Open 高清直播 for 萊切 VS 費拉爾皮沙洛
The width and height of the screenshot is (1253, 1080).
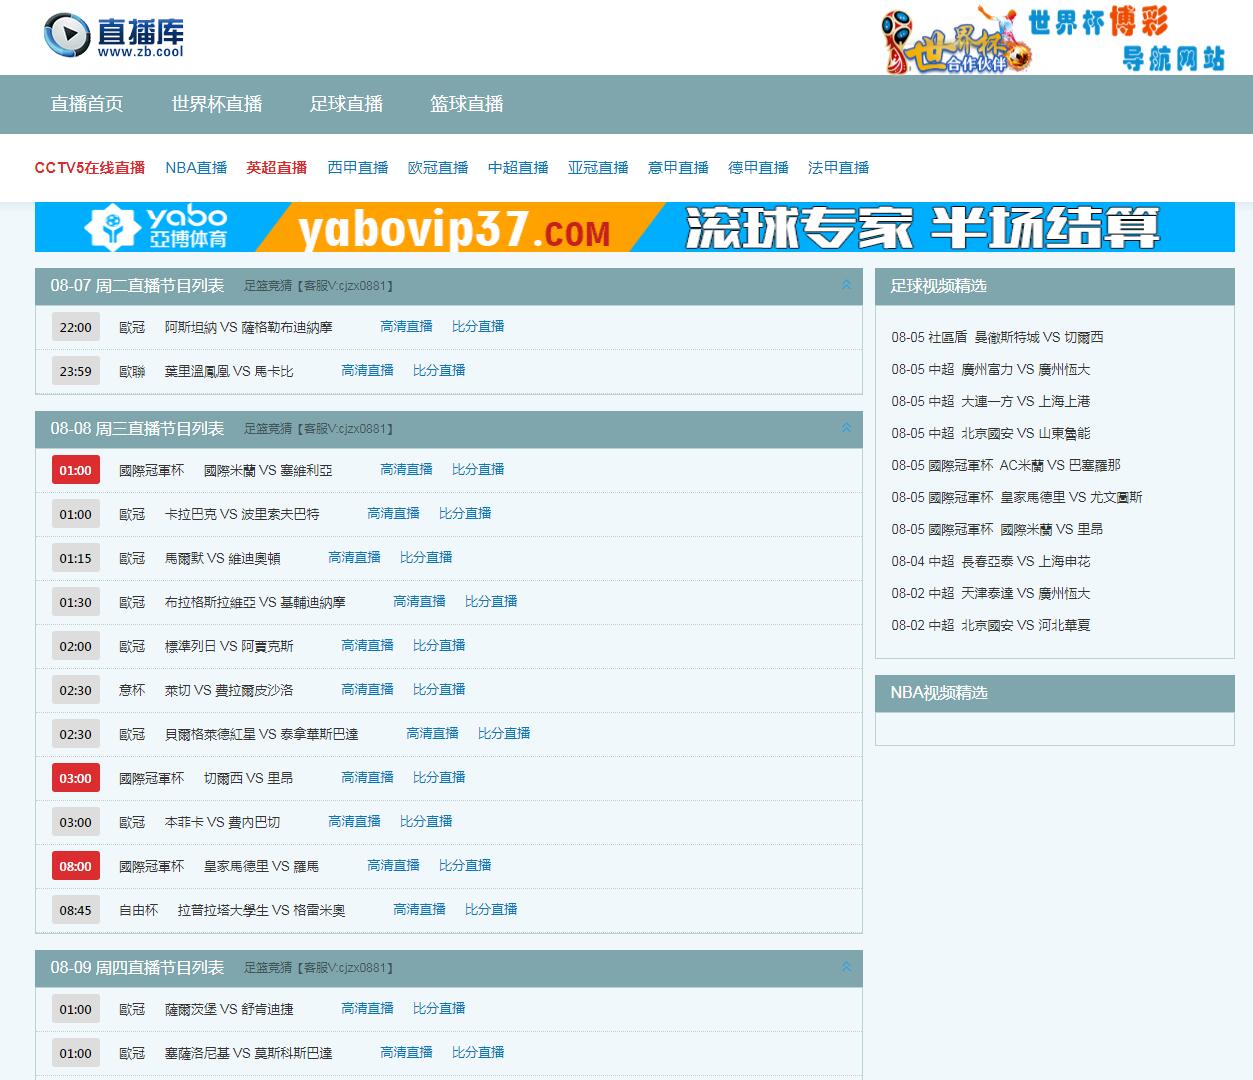[x=367, y=690]
